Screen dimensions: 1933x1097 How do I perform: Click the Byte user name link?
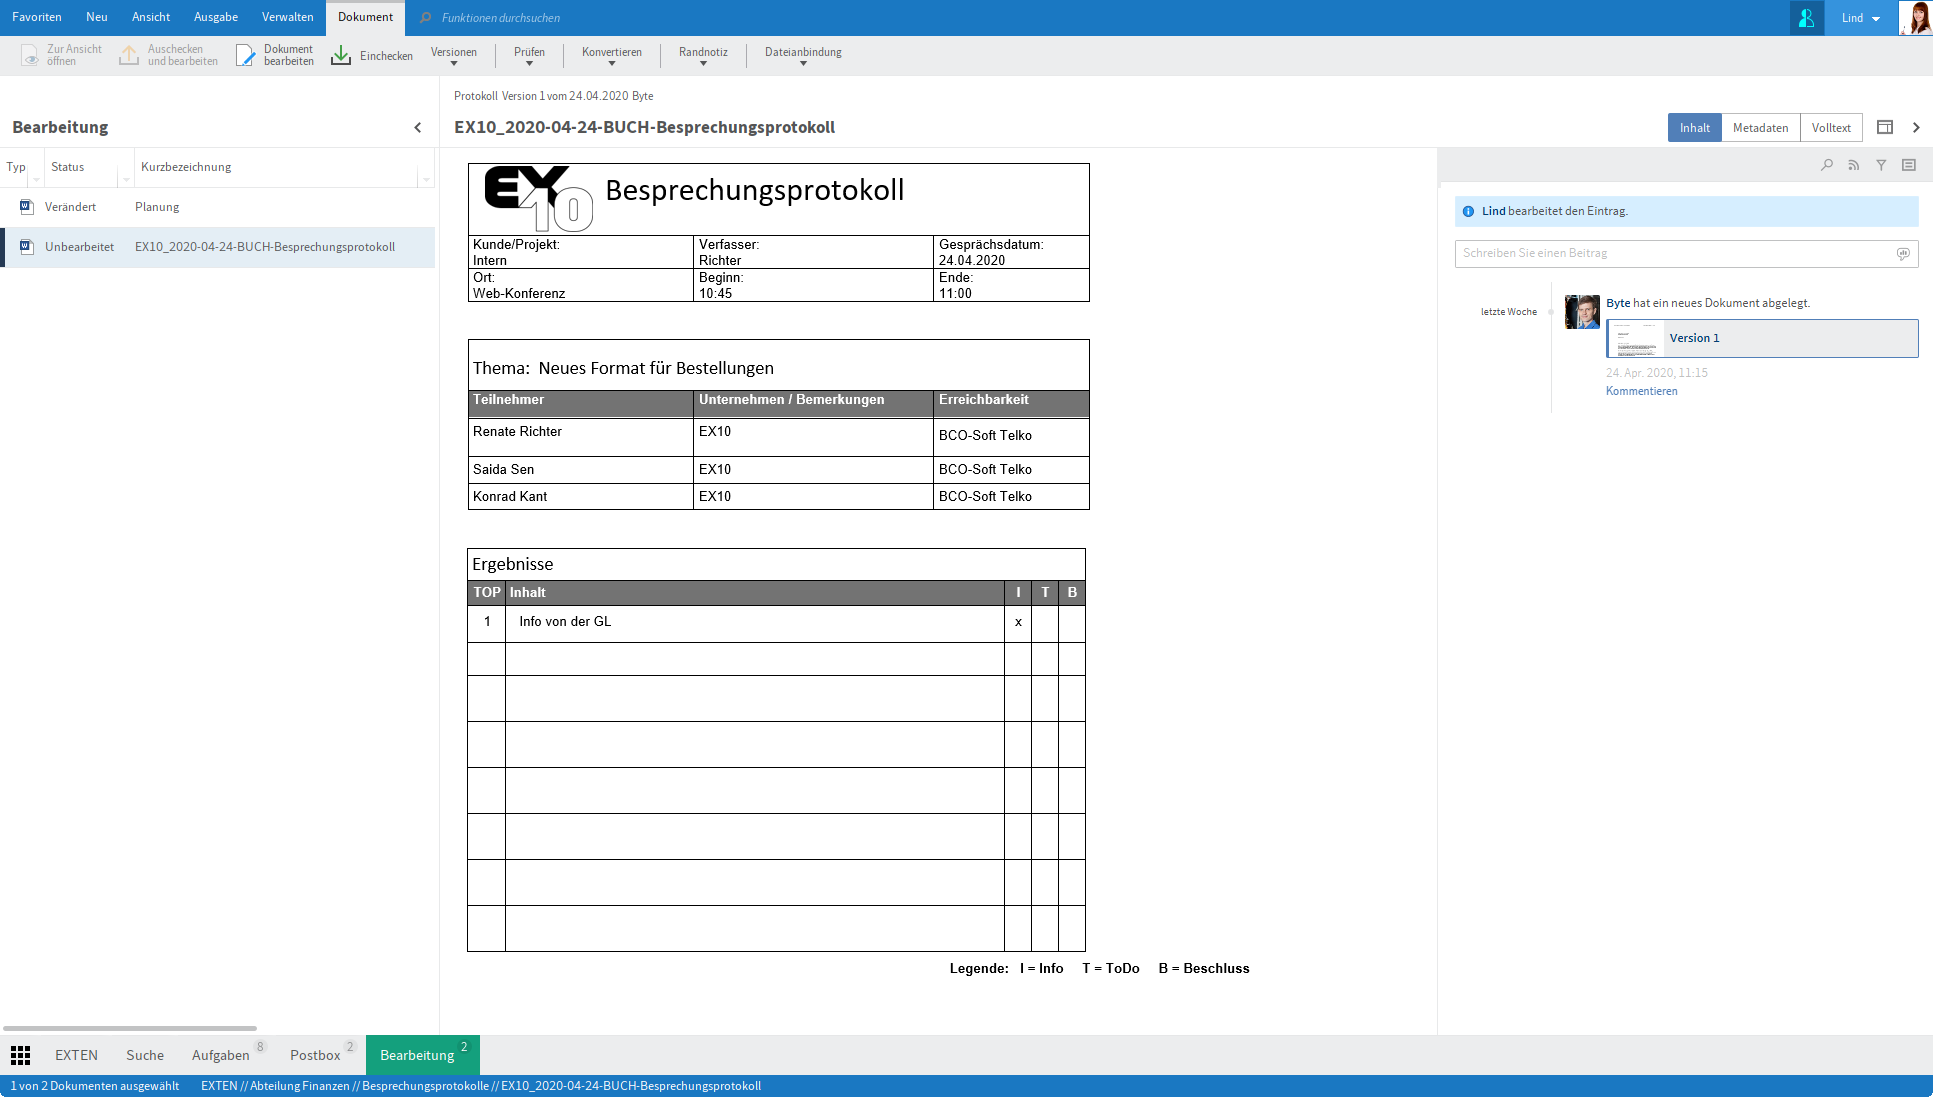point(1617,303)
